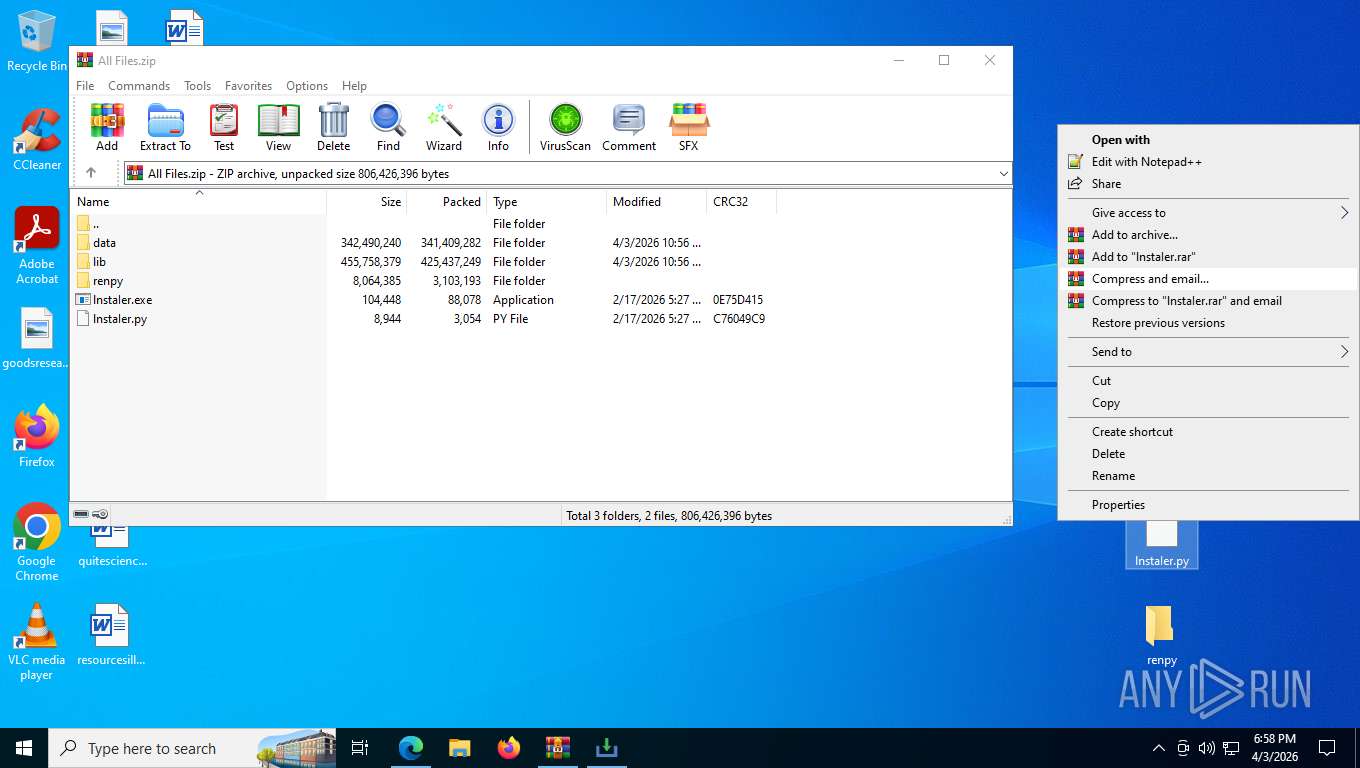Launch the Wizard tool

pos(444,127)
